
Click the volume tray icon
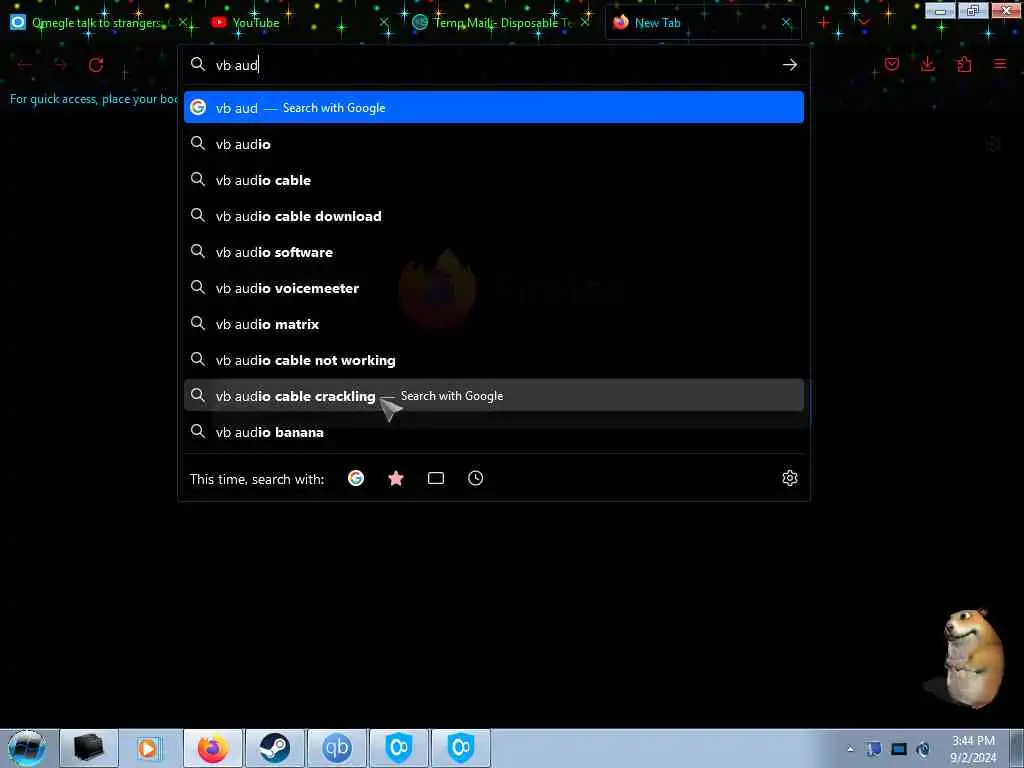click(x=923, y=749)
